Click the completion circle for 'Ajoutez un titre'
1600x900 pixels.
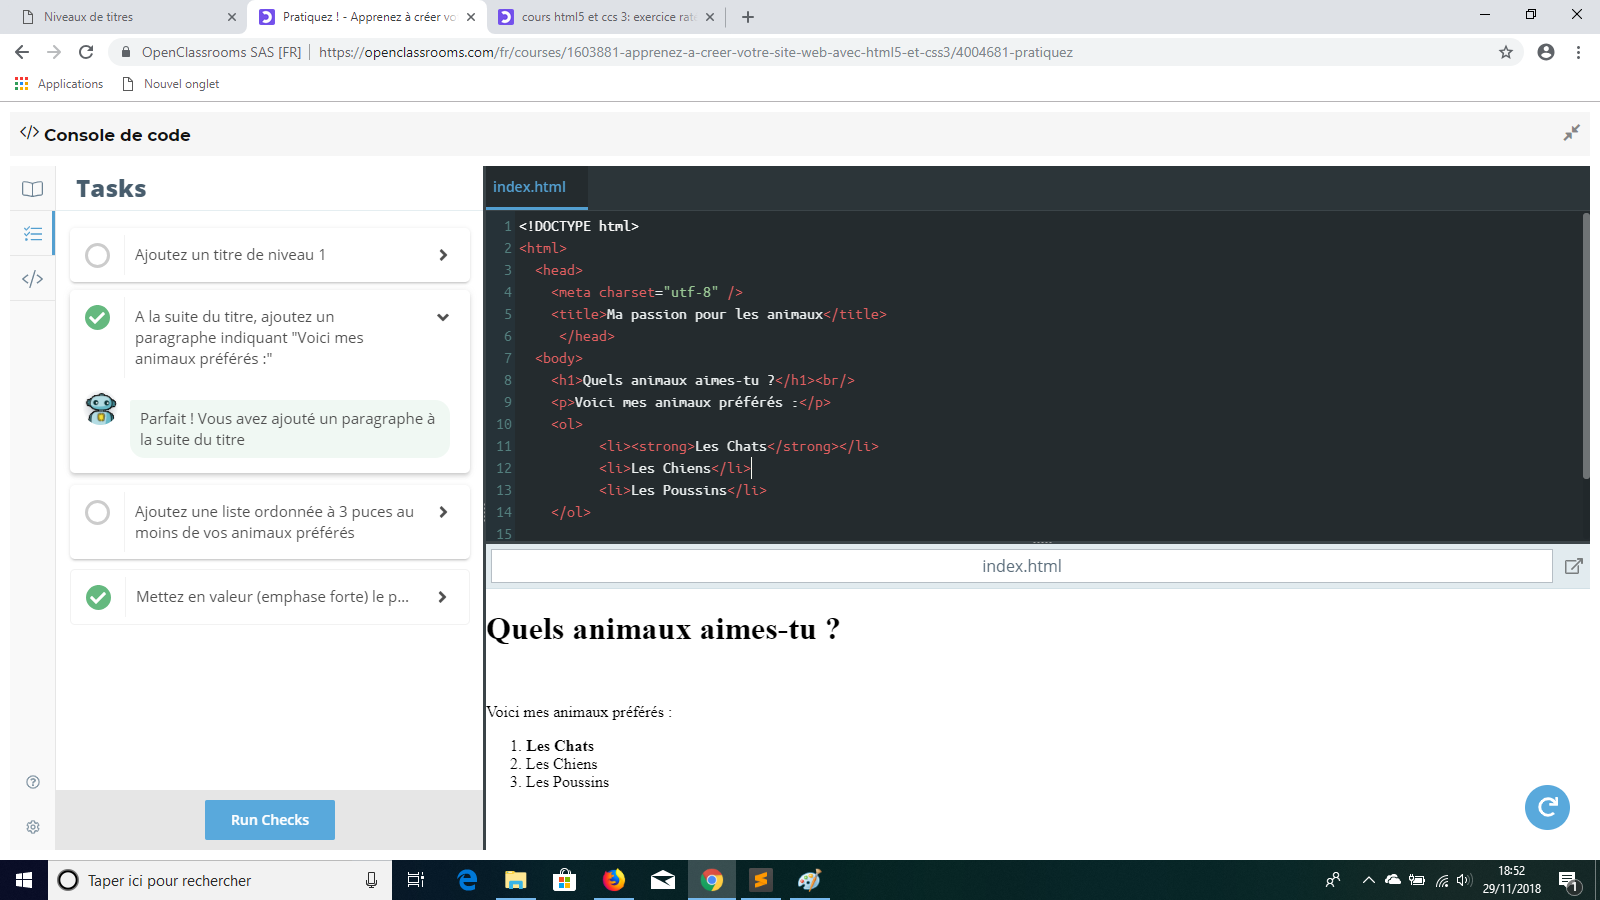tap(97, 255)
